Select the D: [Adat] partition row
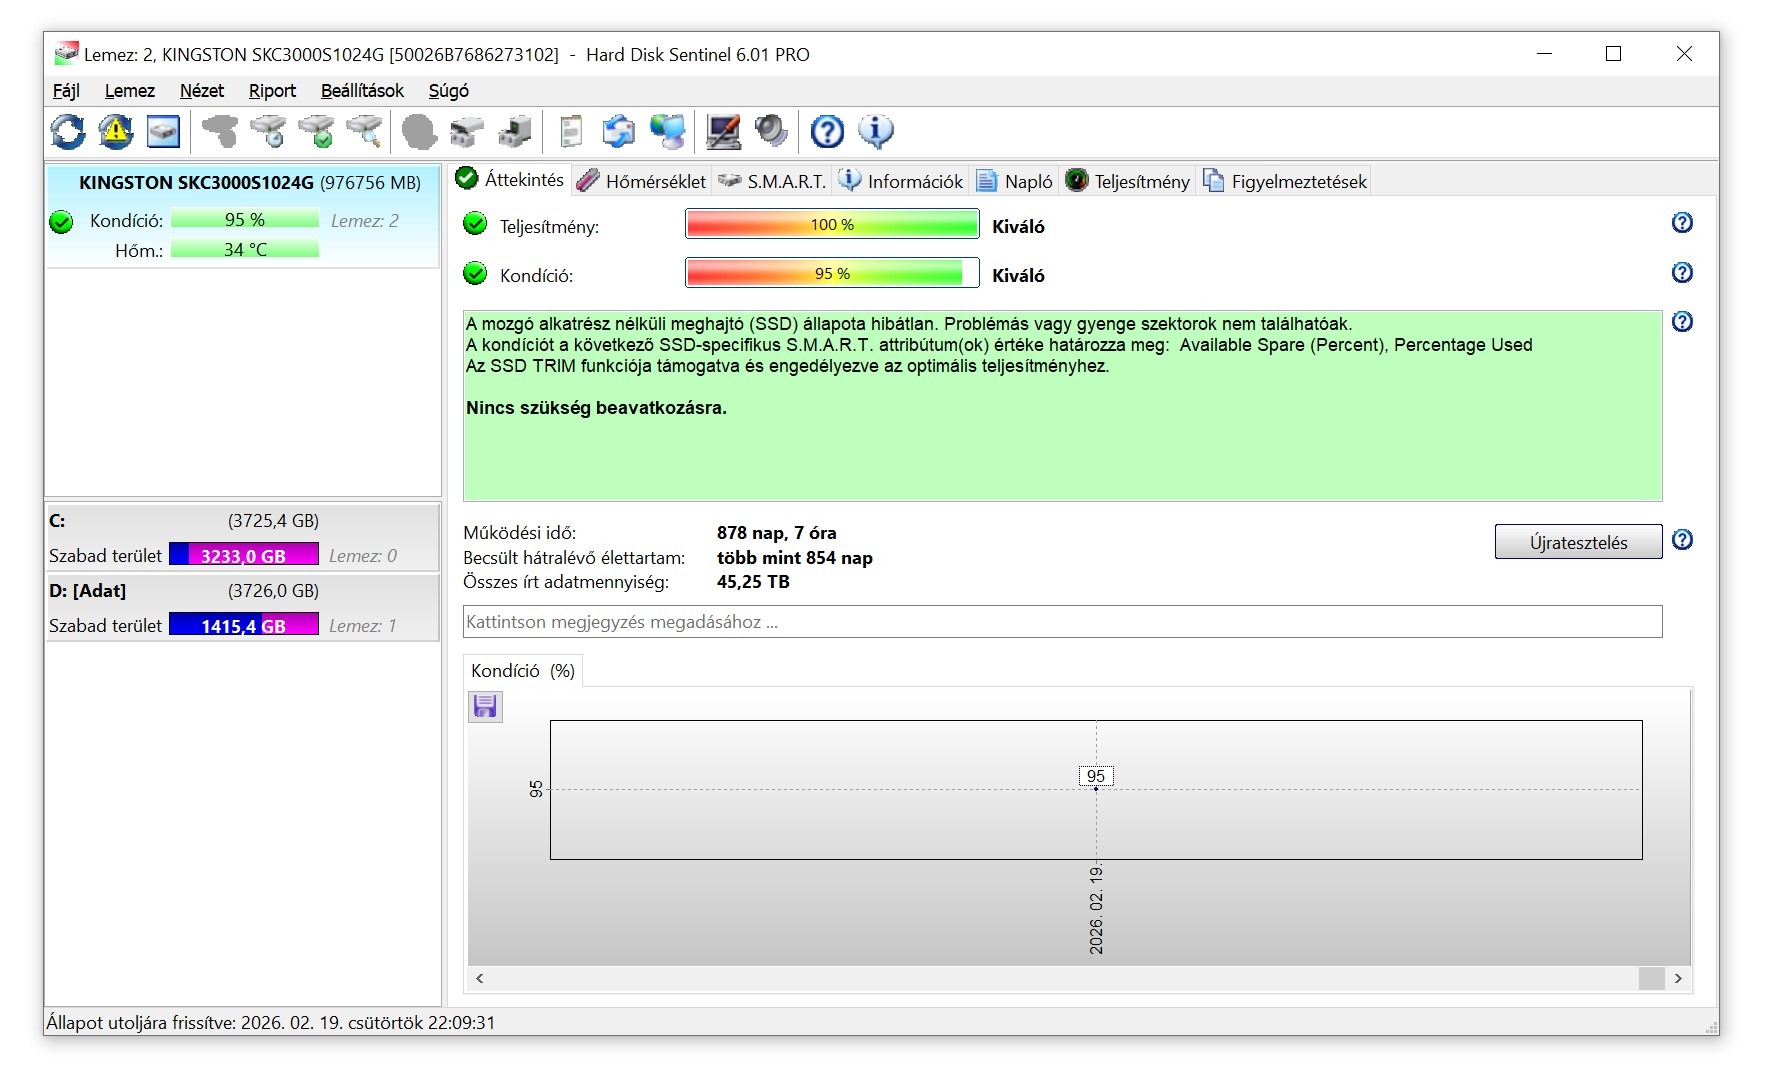The image size is (1773, 1076). coord(242,607)
